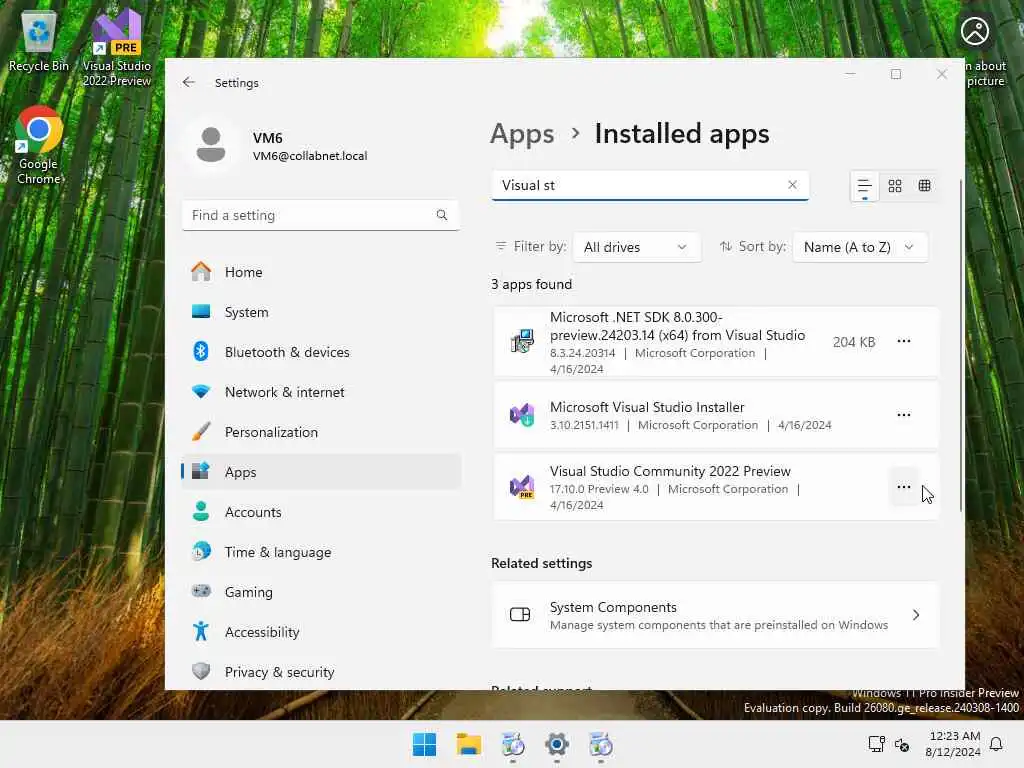Open the clock showing 12:23 AM
This screenshot has height=768, width=1024.
click(953, 744)
